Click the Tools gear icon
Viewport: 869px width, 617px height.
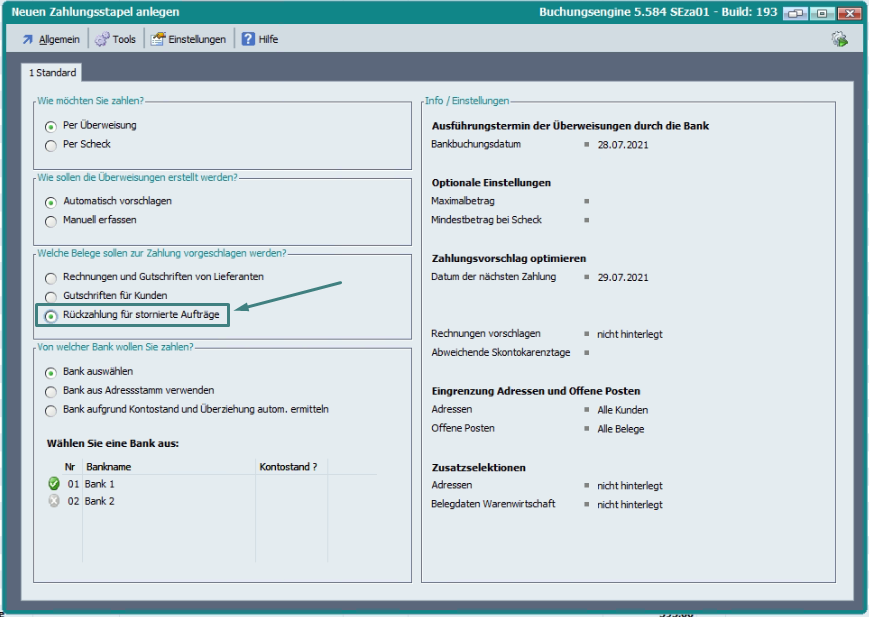pyautogui.click(x=102, y=39)
